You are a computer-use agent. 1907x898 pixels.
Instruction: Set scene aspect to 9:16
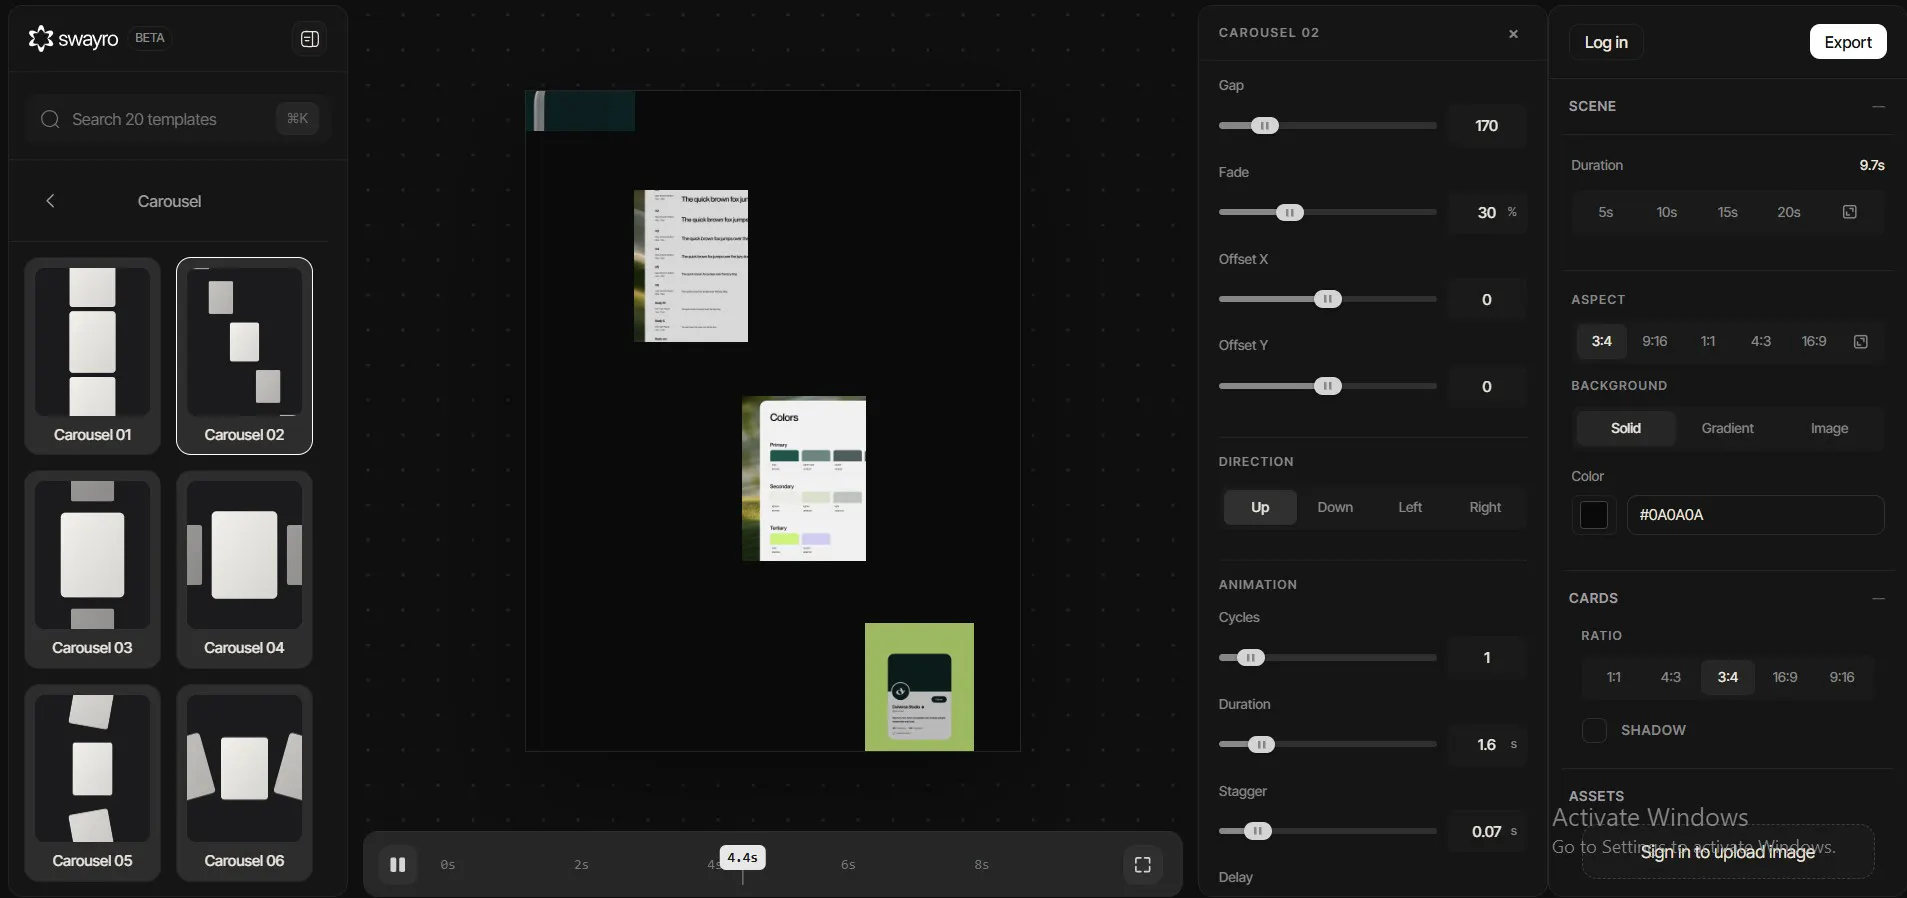point(1655,342)
